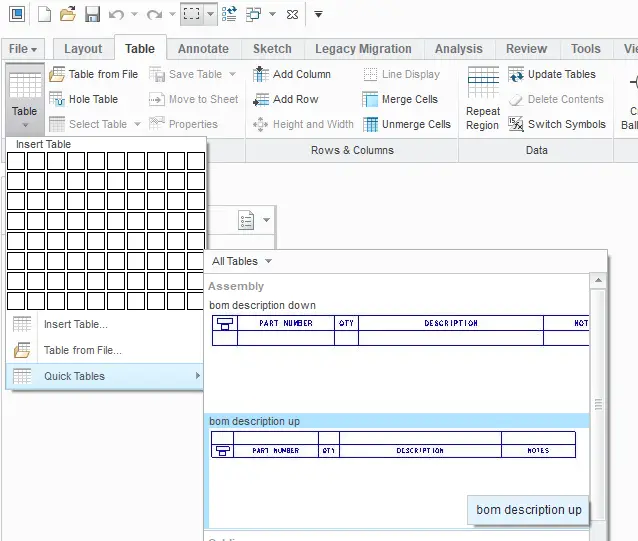Click the Redo arrow icon
The image size is (638, 541).
coord(155,15)
